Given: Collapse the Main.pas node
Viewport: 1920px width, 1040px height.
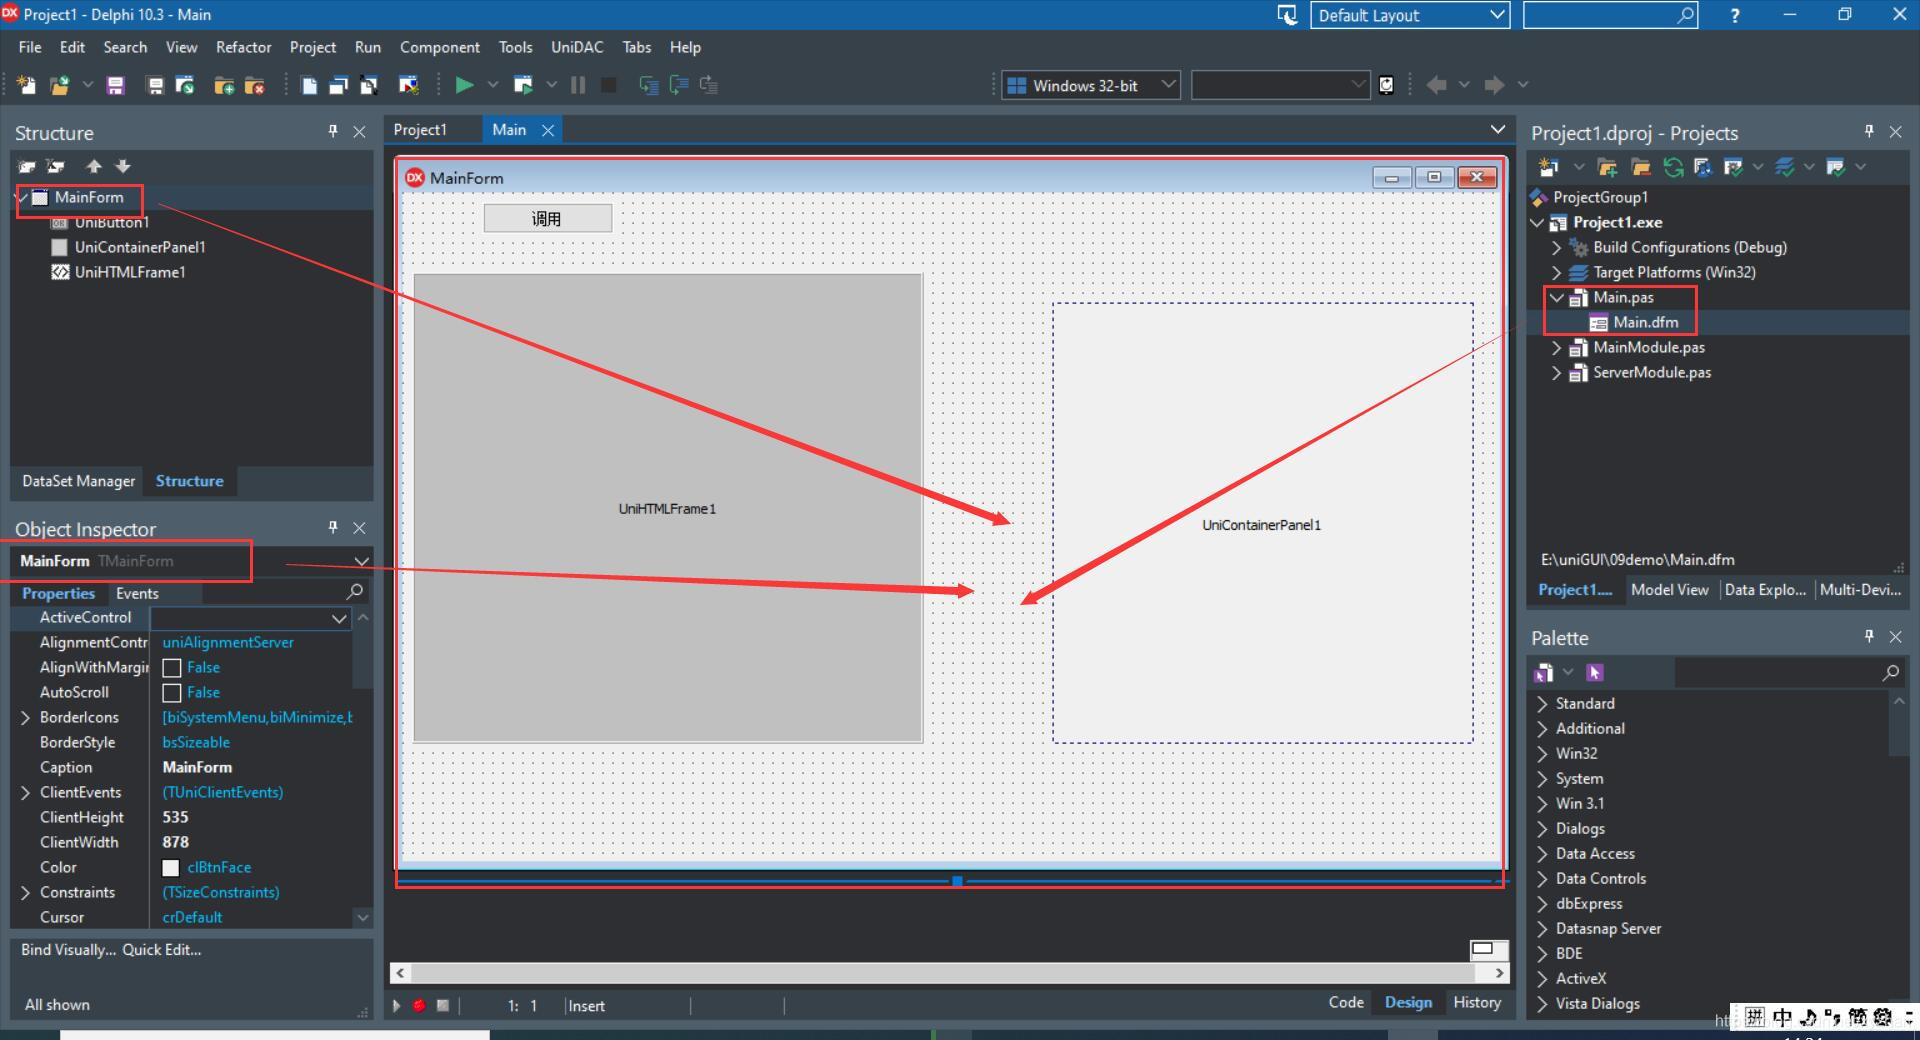Looking at the screenshot, I should coord(1556,297).
